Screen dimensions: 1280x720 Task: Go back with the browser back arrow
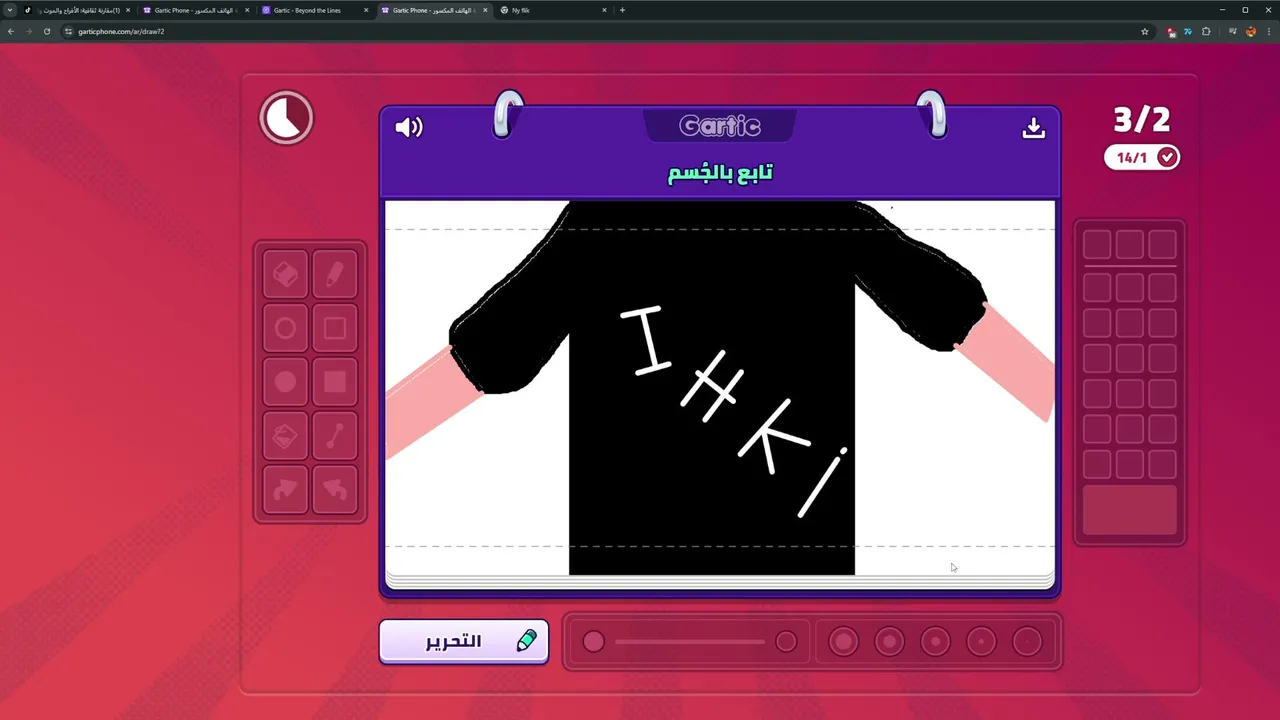[11, 31]
